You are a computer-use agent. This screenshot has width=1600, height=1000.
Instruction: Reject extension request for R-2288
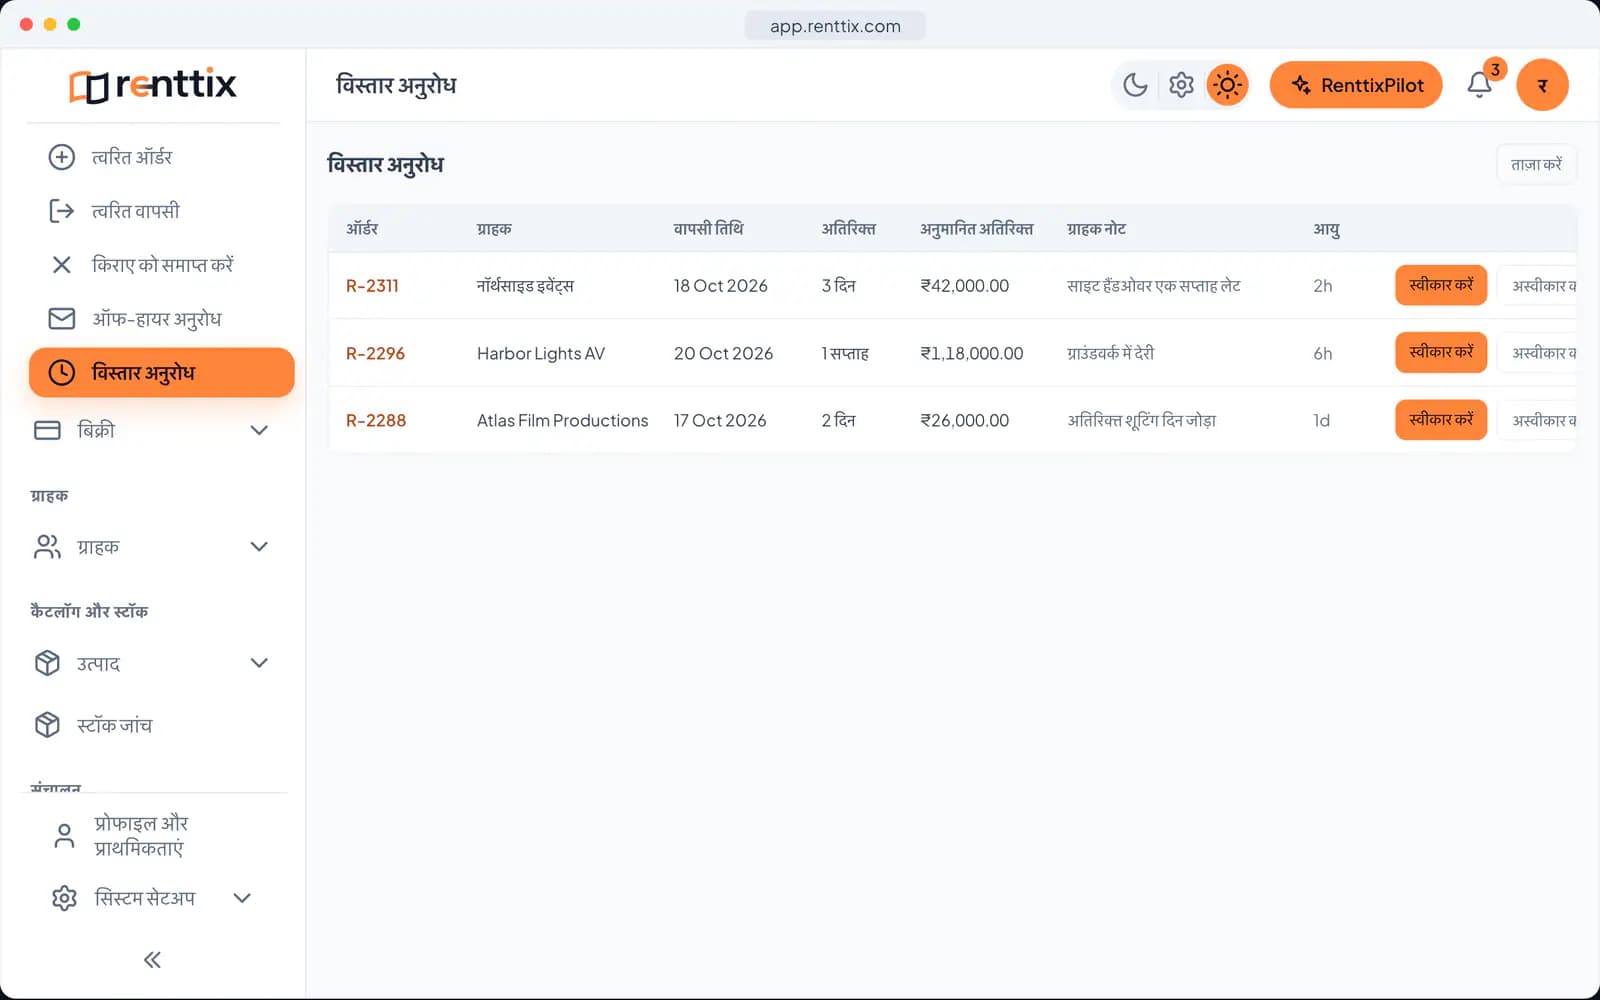coord(1538,419)
